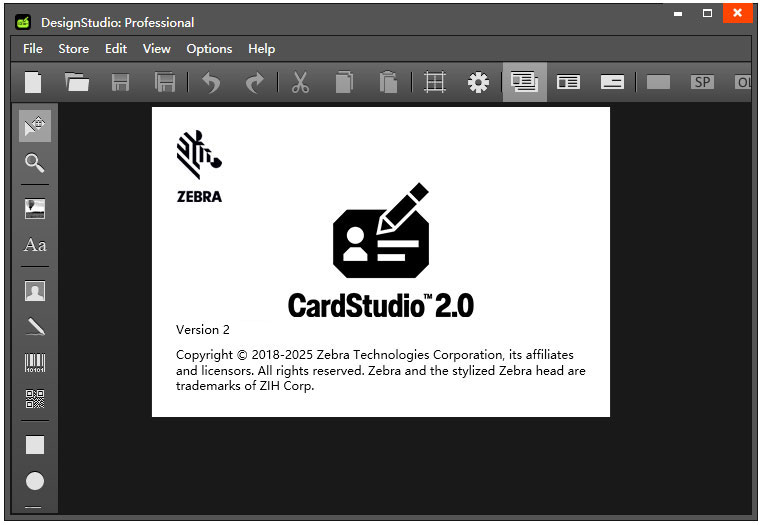Viewport: 761px width, 525px height.
Task: Copy selection with the copy icon
Action: click(344, 82)
